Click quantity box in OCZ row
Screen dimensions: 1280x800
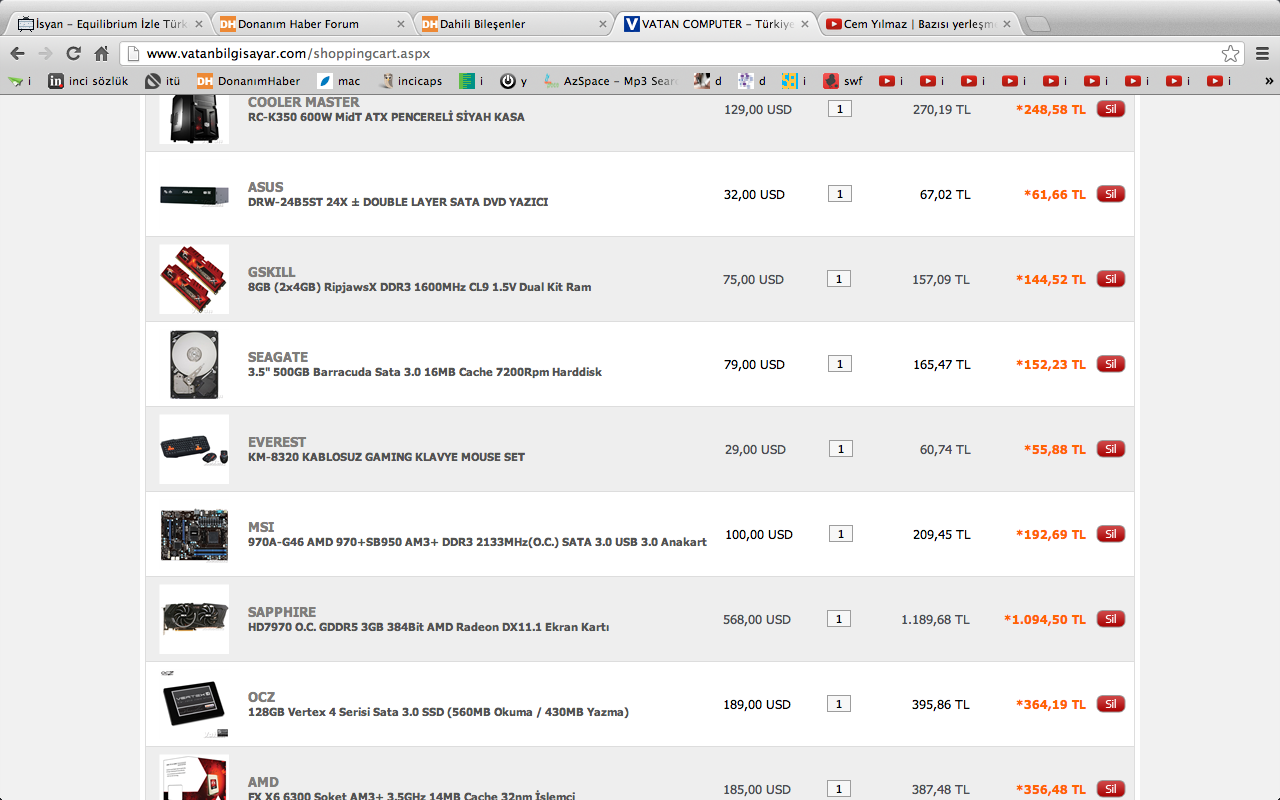tap(840, 704)
